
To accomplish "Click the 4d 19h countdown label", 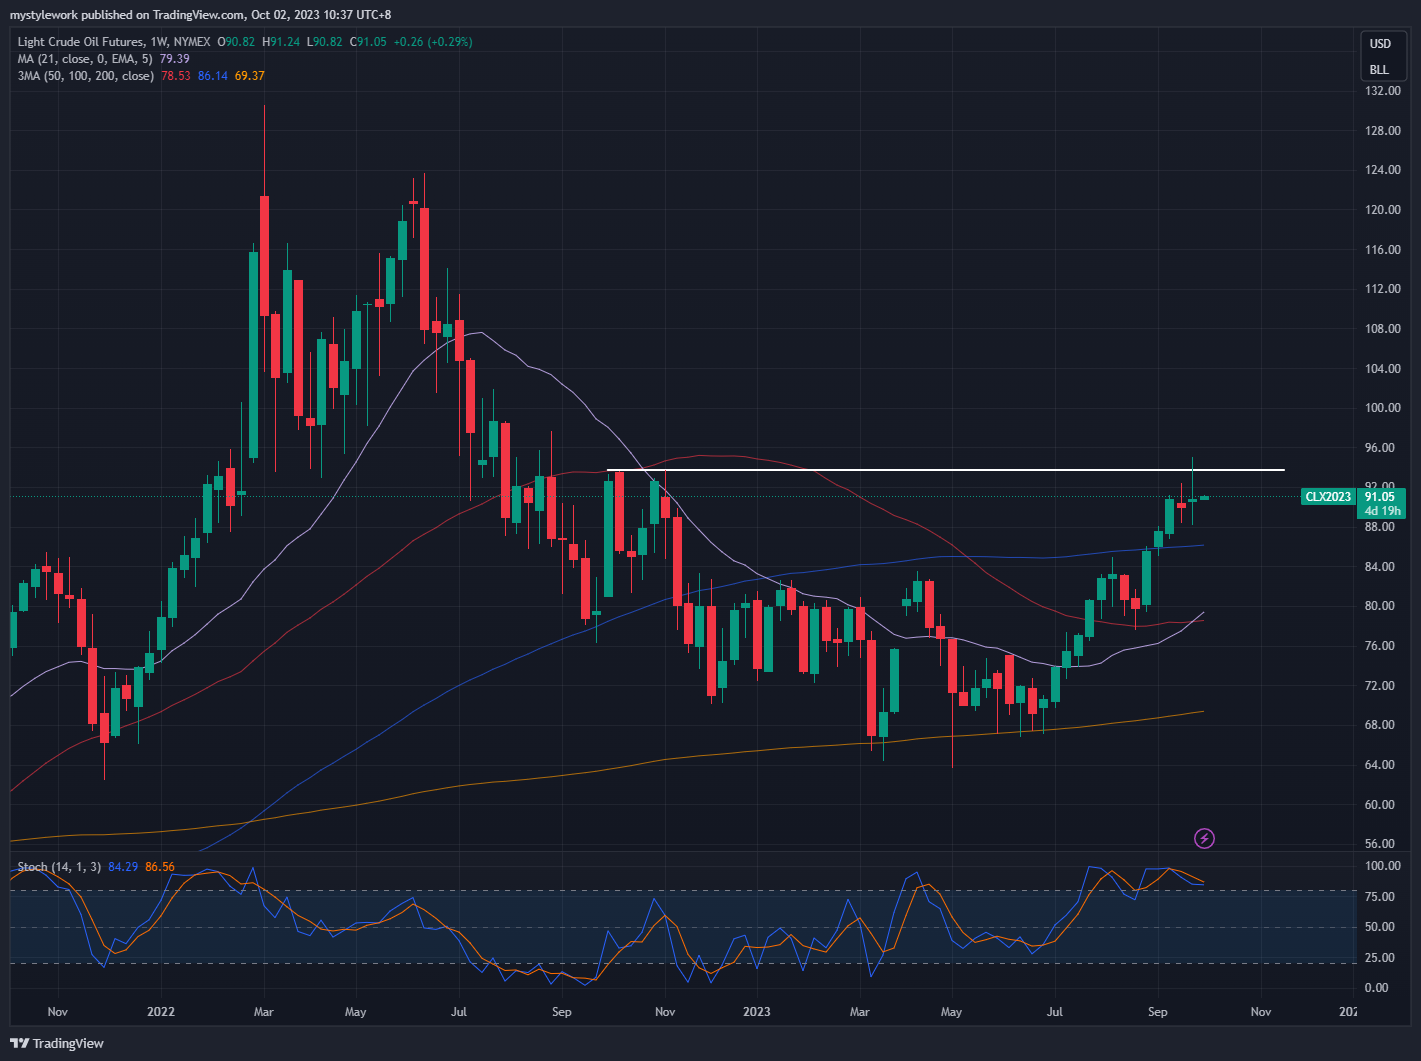I will [x=1383, y=511].
